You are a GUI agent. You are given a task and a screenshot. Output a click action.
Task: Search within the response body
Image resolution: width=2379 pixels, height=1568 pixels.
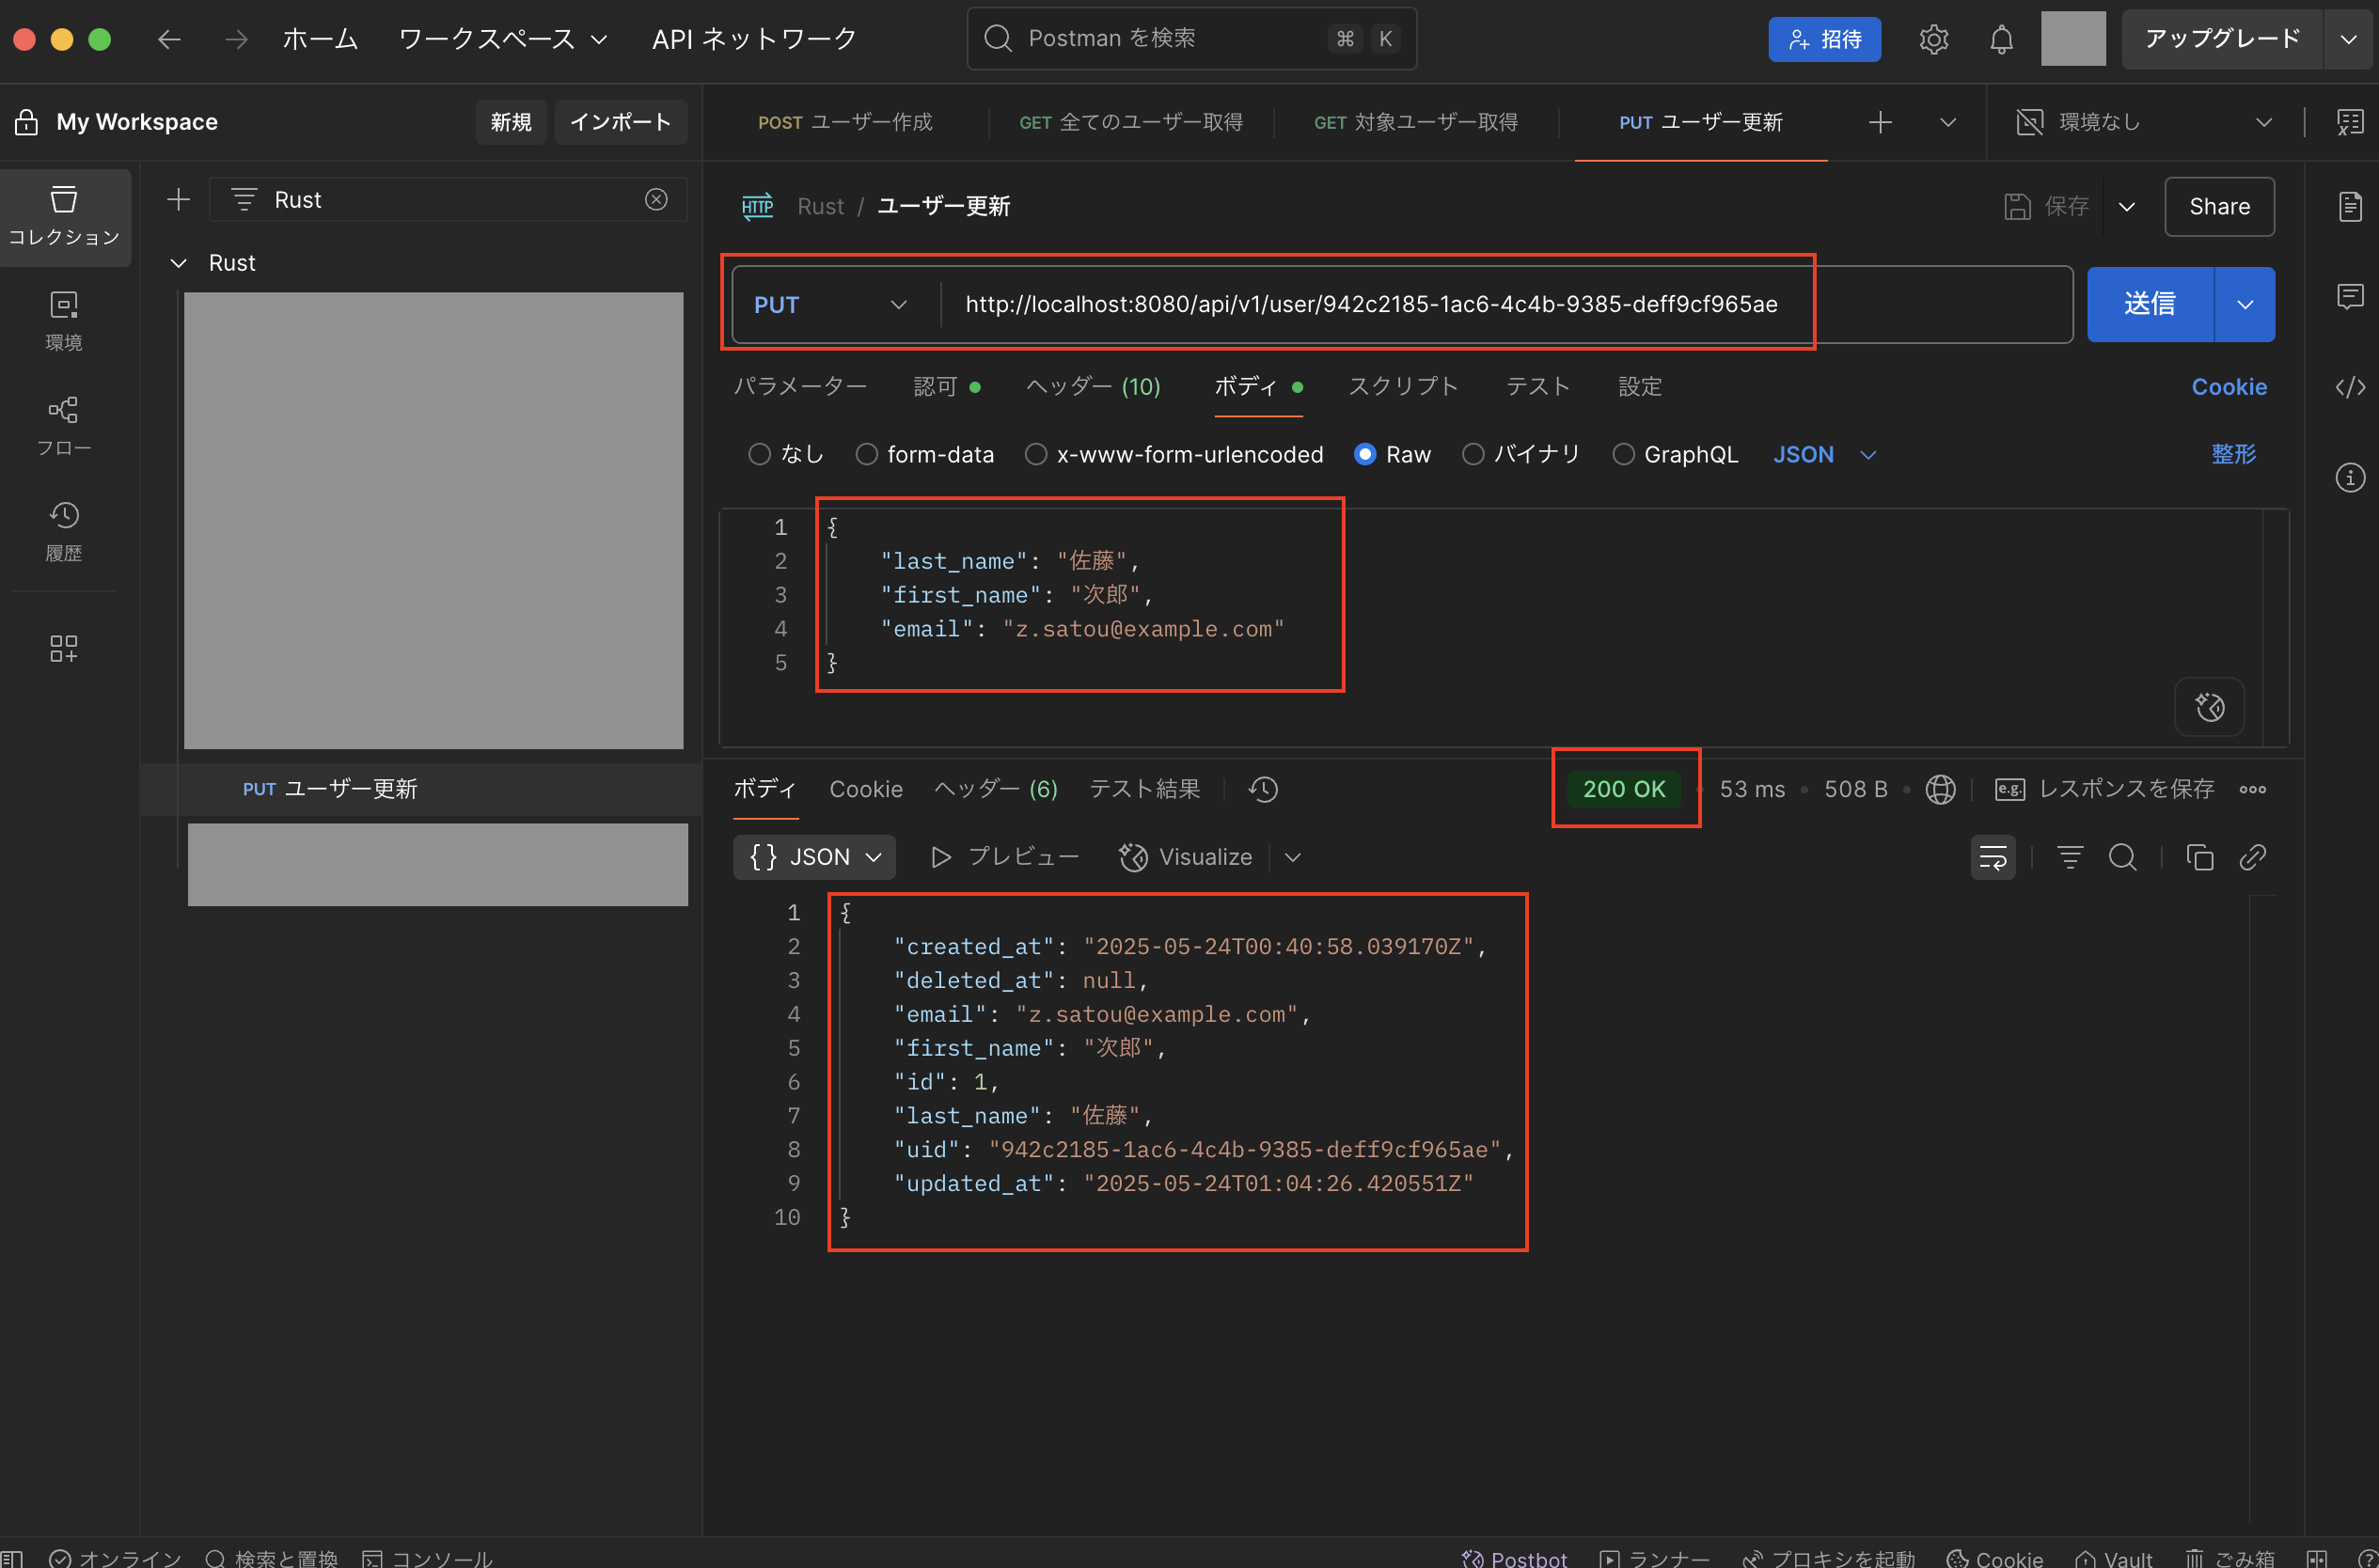[x=2122, y=857]
